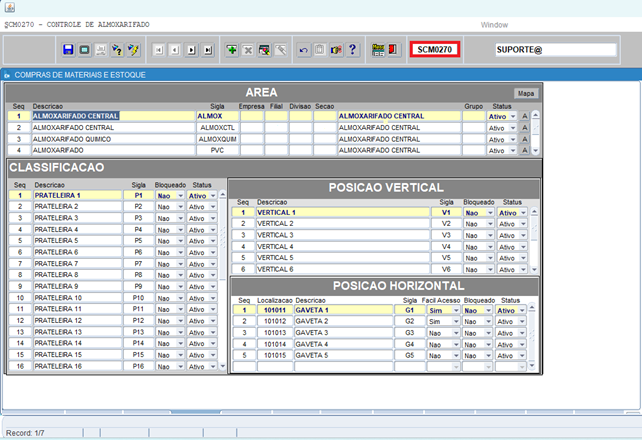The image size is (642, 440).
Task: Go to the previous record
Action: (175, 50)
